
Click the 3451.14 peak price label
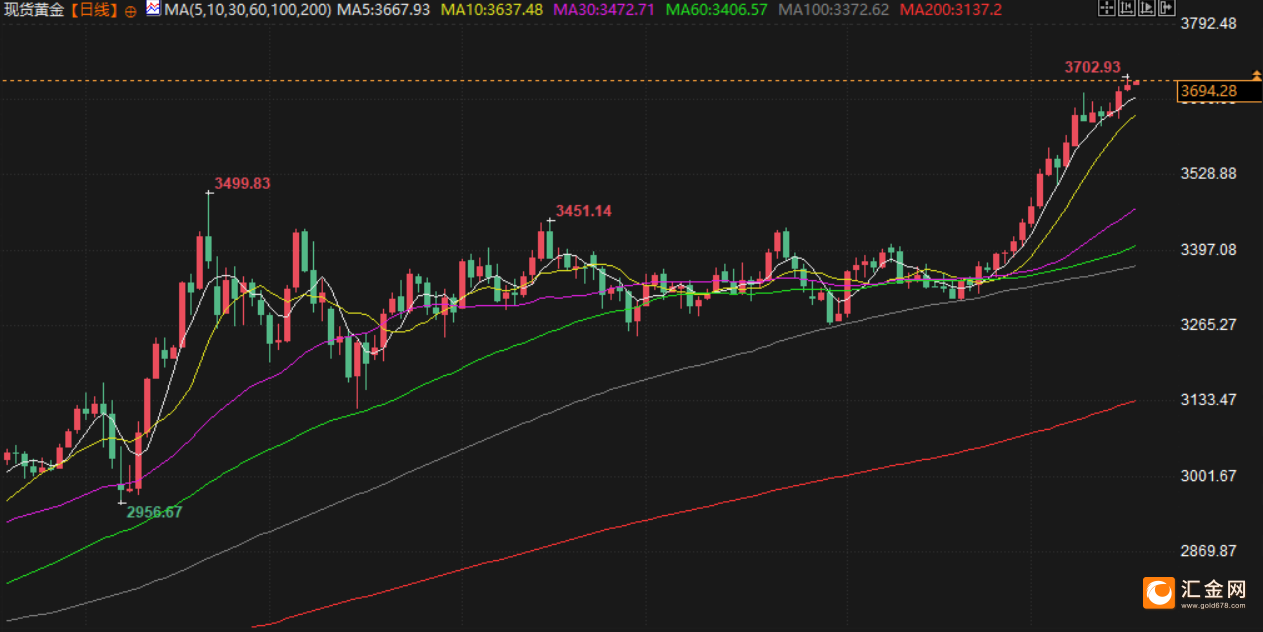pyautogui.click(x=584, y=211)
